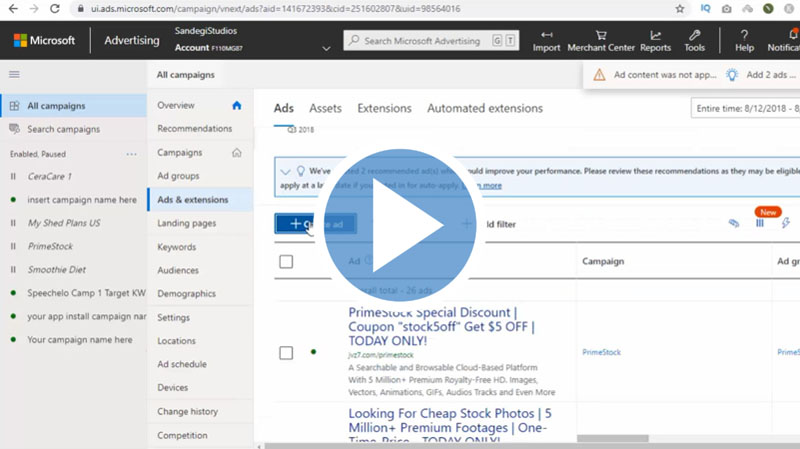Click the lightning bolt icon
Viewport: 800px width, 449px height.
pyautogui.click(x=786, y=223)
